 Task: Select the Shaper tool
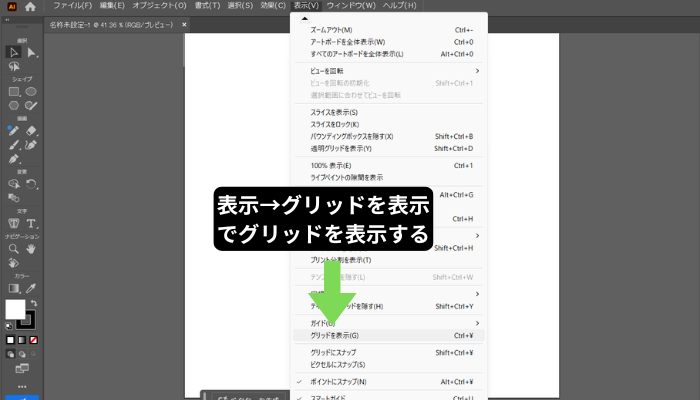pyautogui.click(x=31, y=105)
